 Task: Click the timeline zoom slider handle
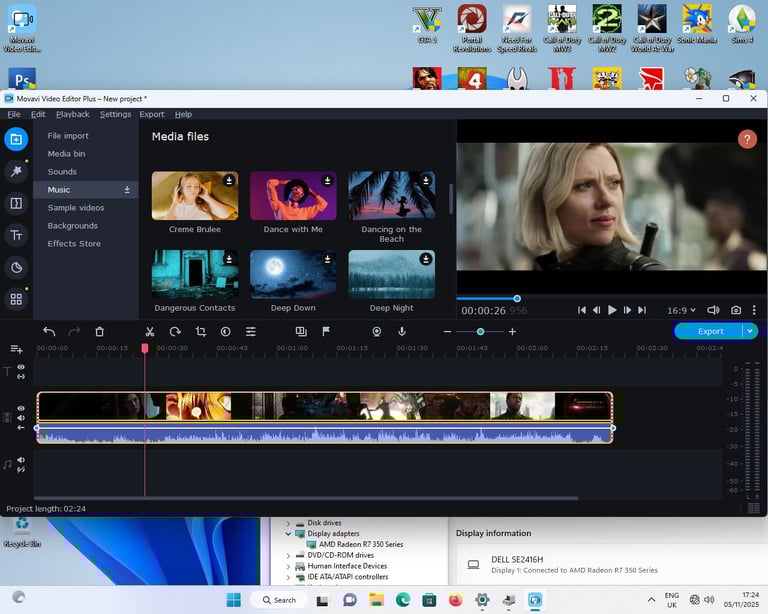pyautogui.click(x=481, y=331)
